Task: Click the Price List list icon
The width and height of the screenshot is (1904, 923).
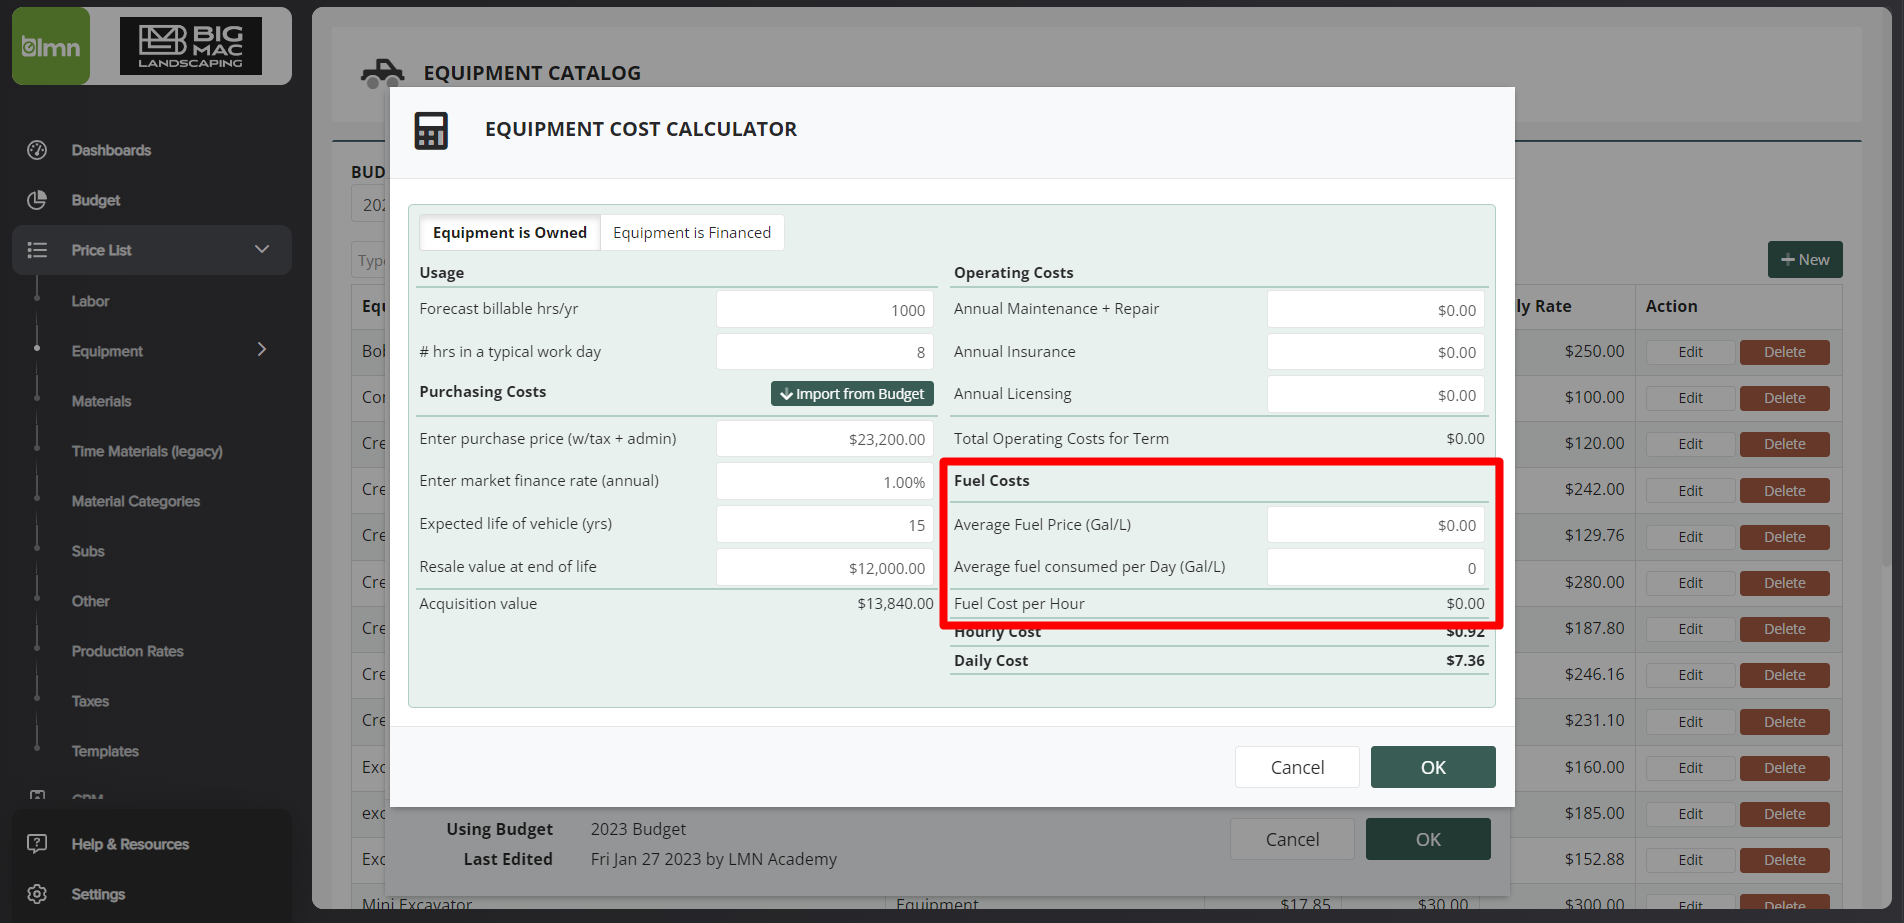Action: [37, 250]
